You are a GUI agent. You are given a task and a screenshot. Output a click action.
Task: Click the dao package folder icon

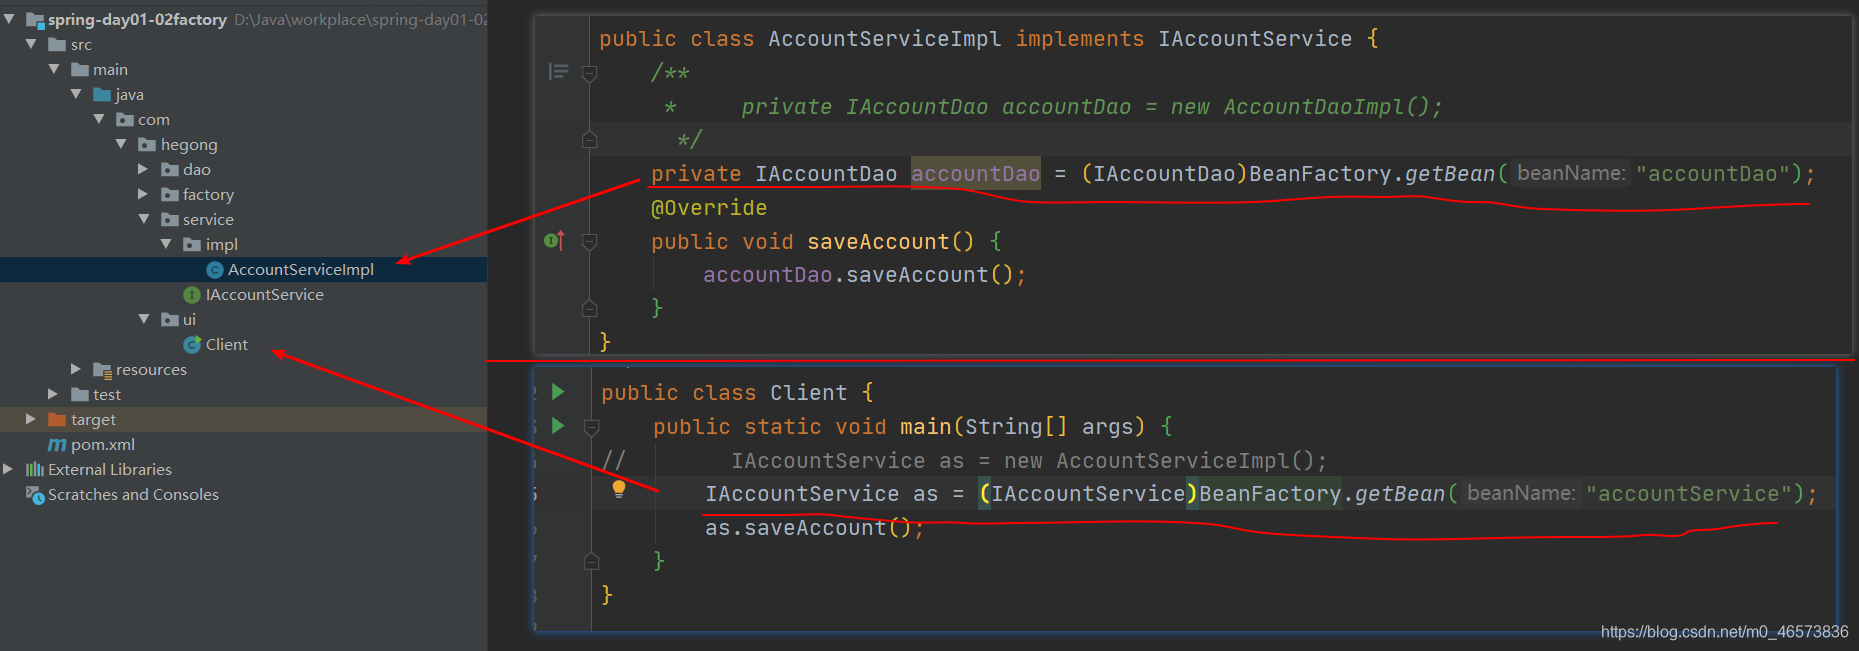click(170, 170)
